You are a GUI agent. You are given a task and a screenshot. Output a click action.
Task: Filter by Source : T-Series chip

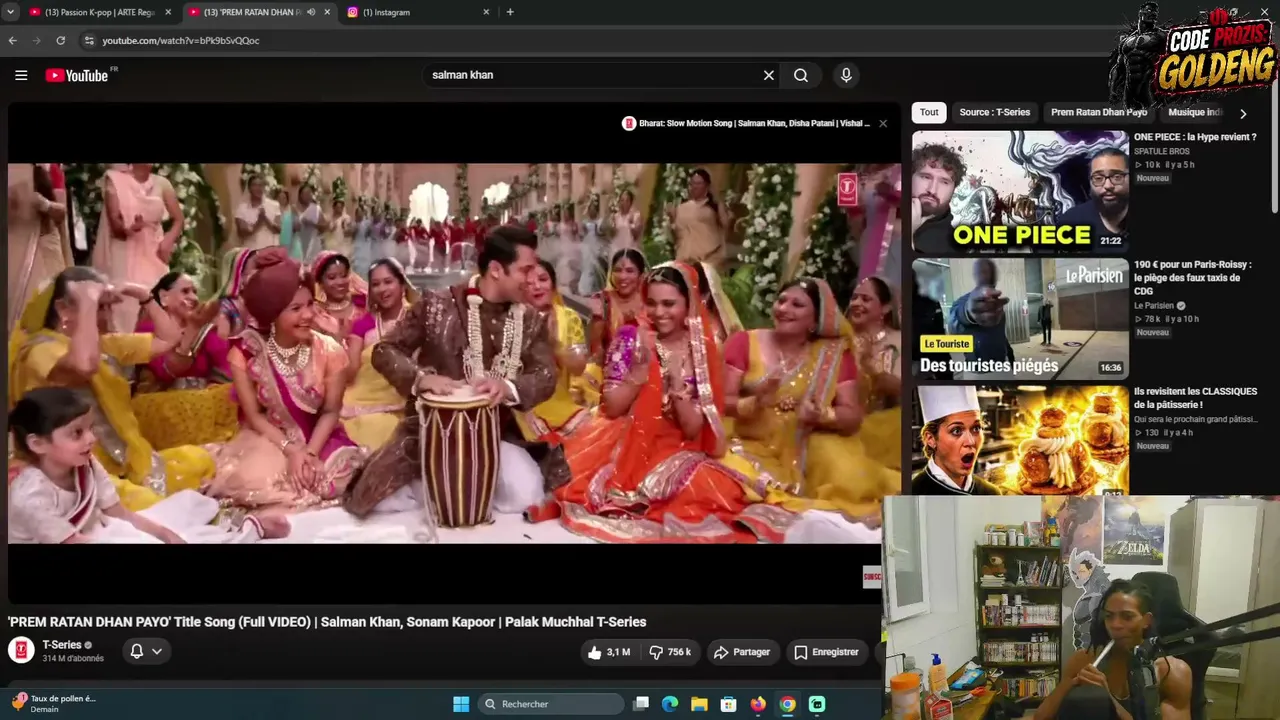tap(995, 112)
